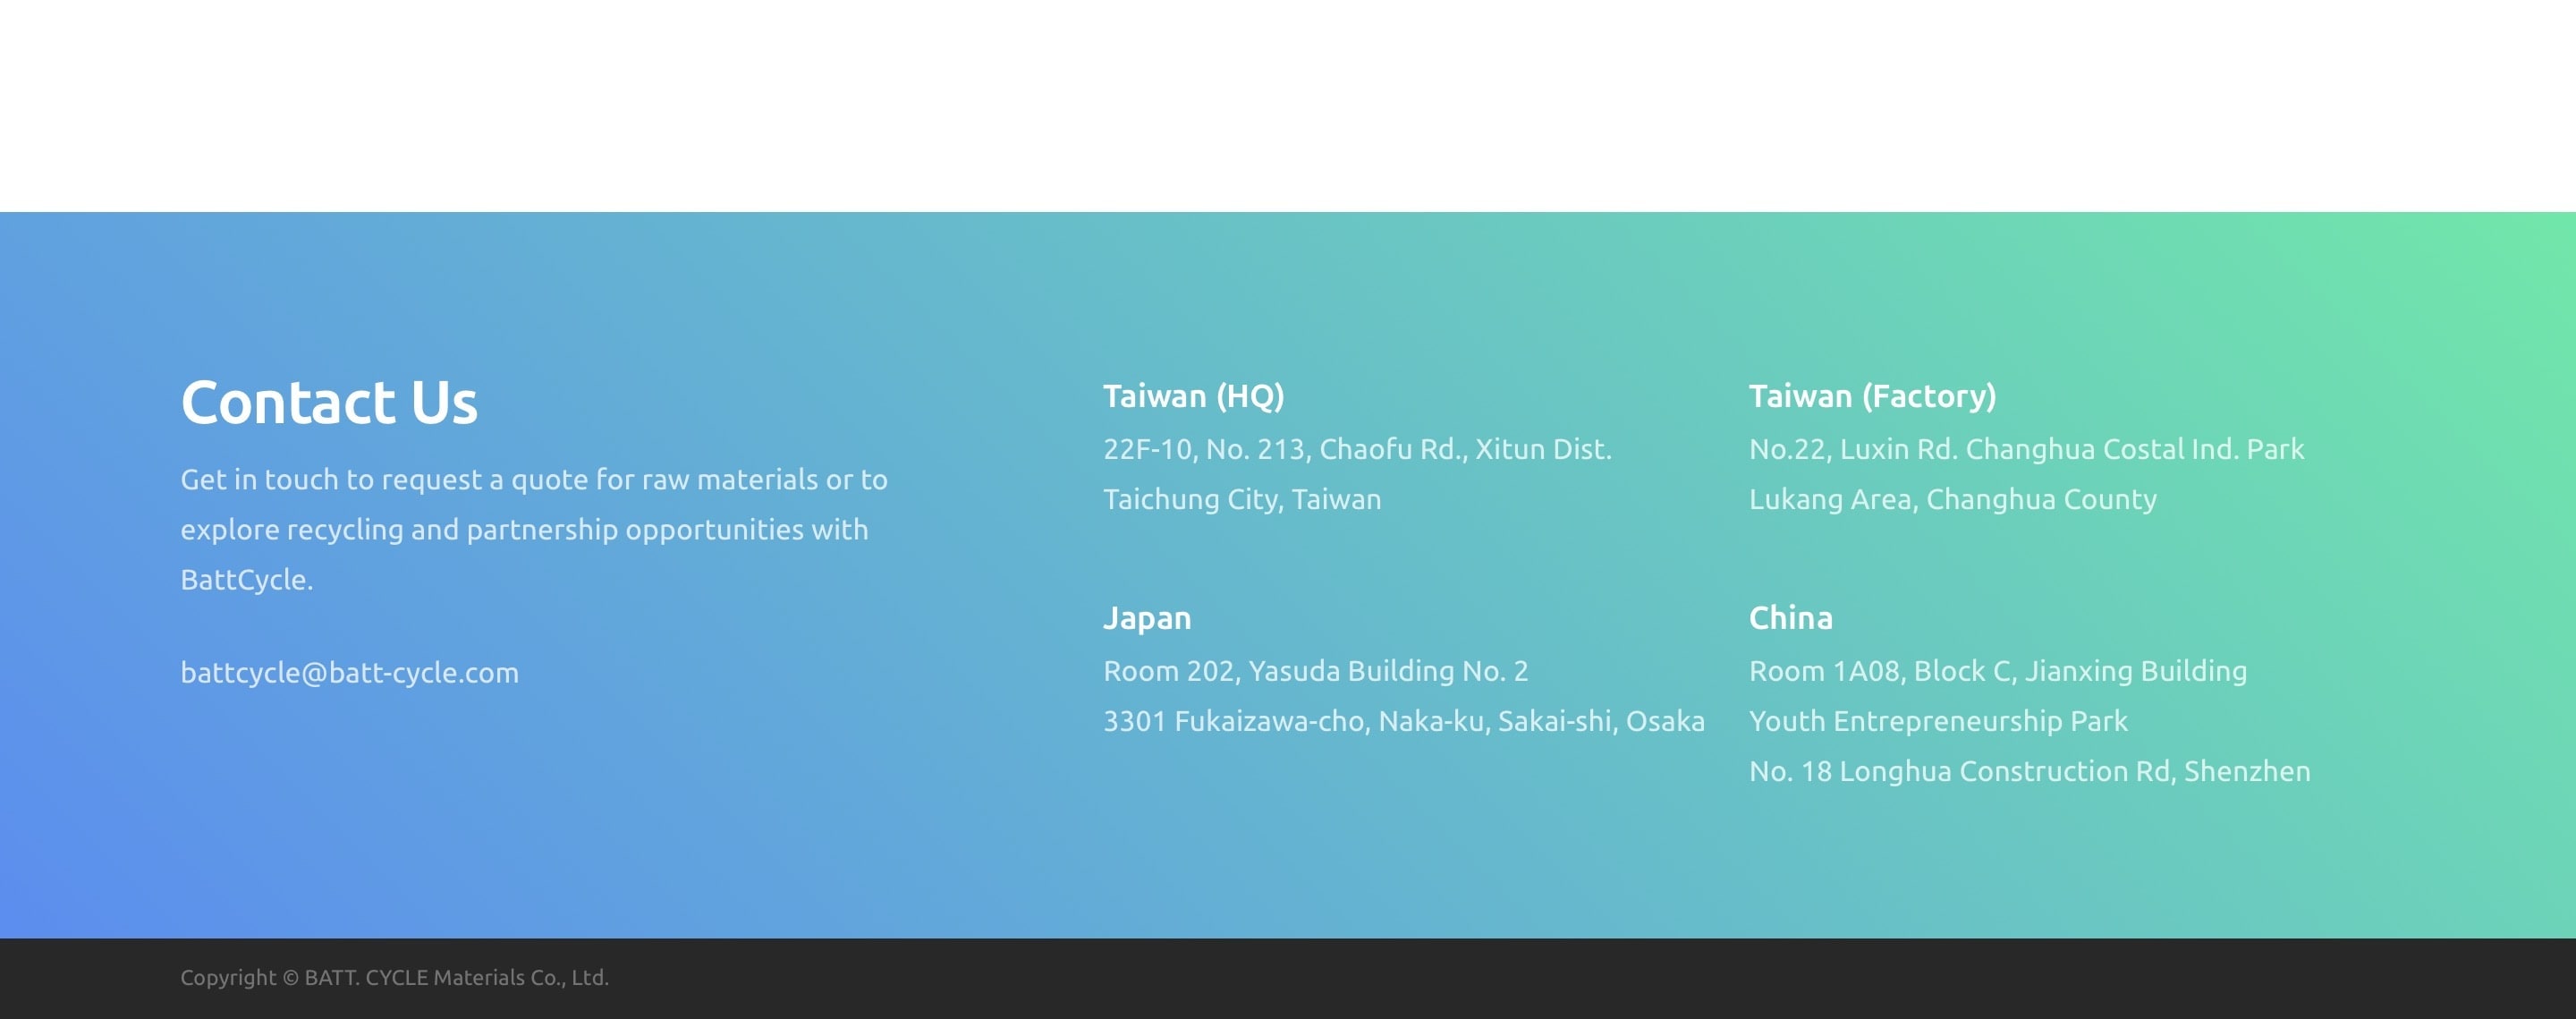
Task: Click the Contact Us heading
Action: (x=329, y=402)
